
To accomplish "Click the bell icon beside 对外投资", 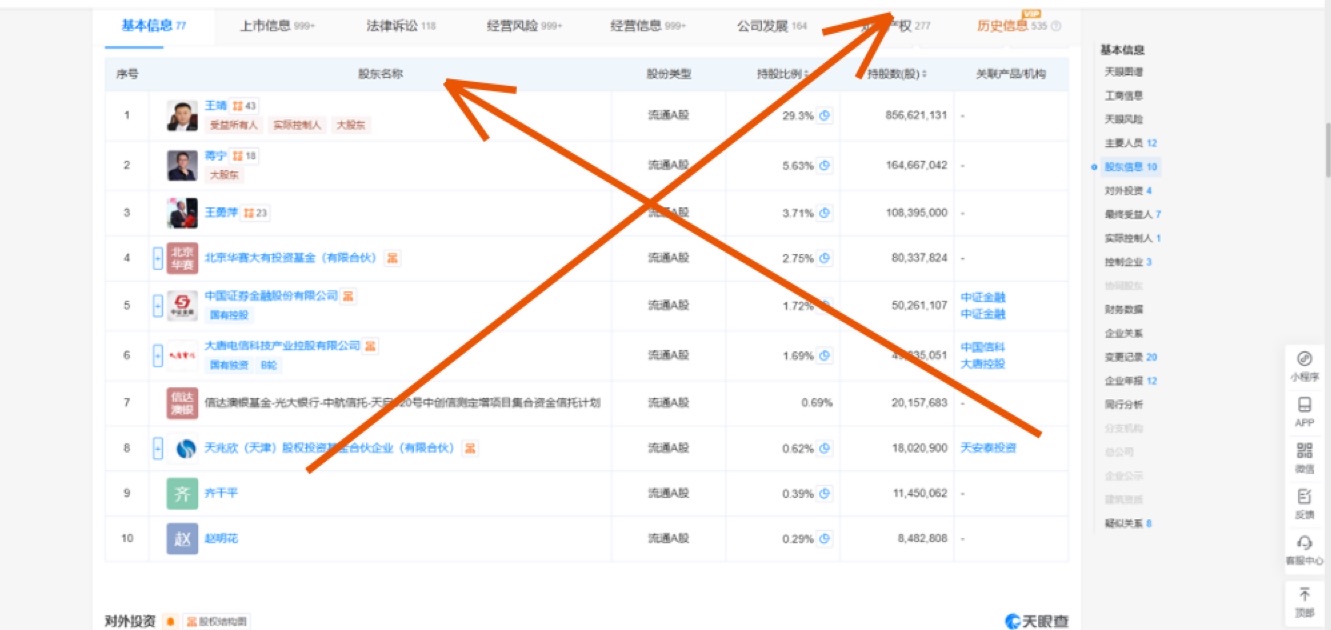I will [170, 621].
